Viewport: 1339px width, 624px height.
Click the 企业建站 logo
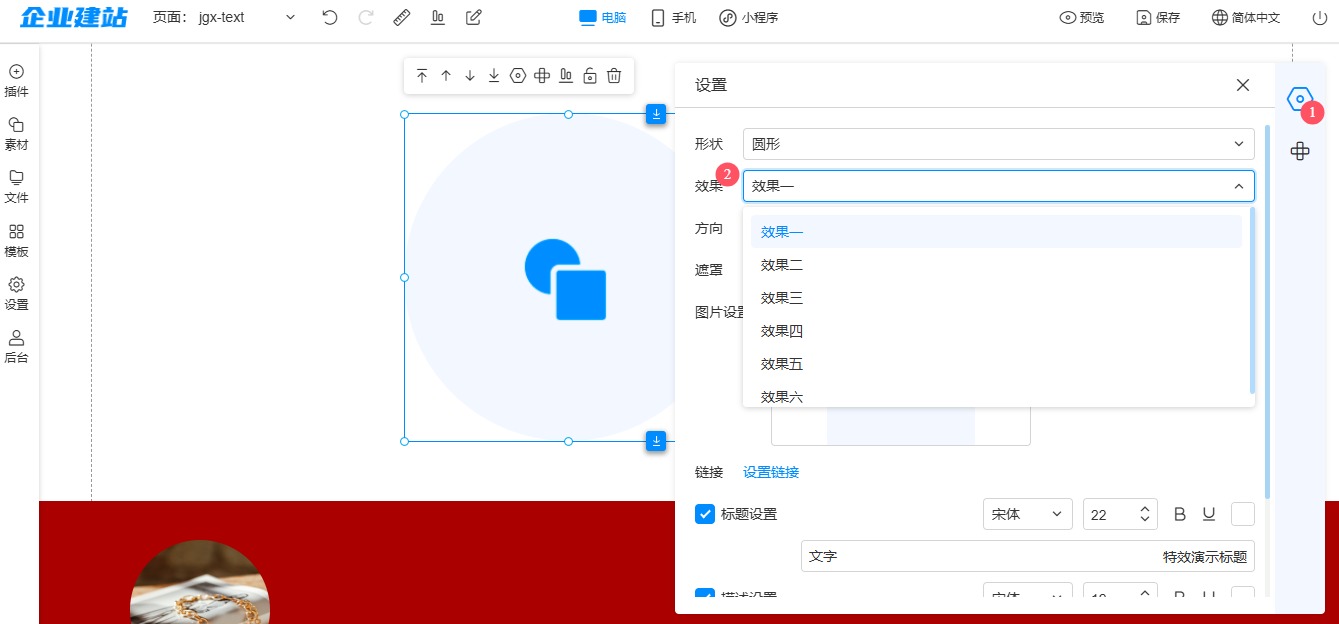(x=73, y=17)
